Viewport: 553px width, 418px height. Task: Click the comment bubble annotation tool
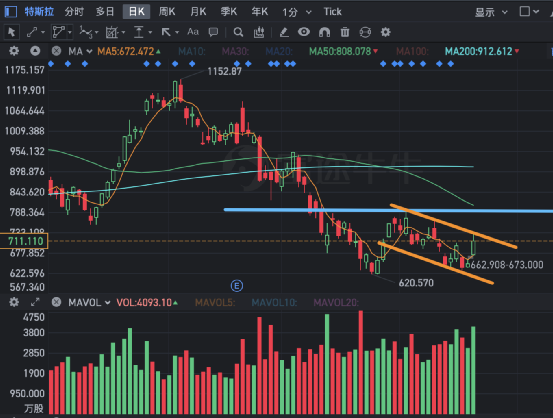coord(213,32)
